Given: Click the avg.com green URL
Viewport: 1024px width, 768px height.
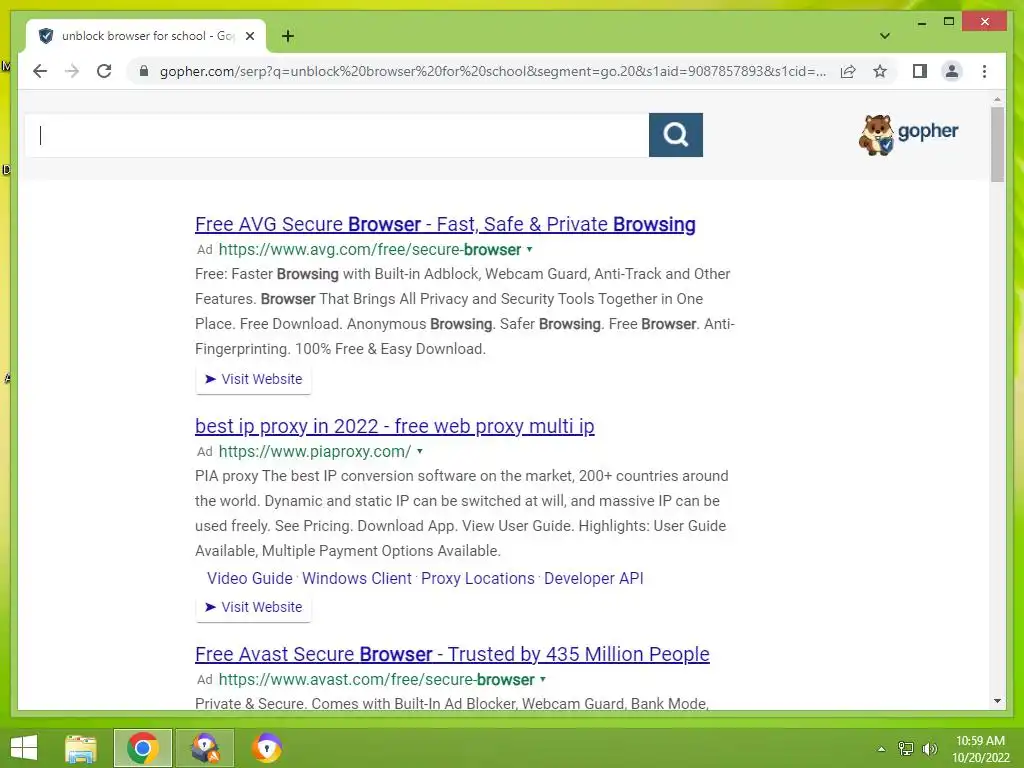Looking at the screenshot, I should click(370, 249).
